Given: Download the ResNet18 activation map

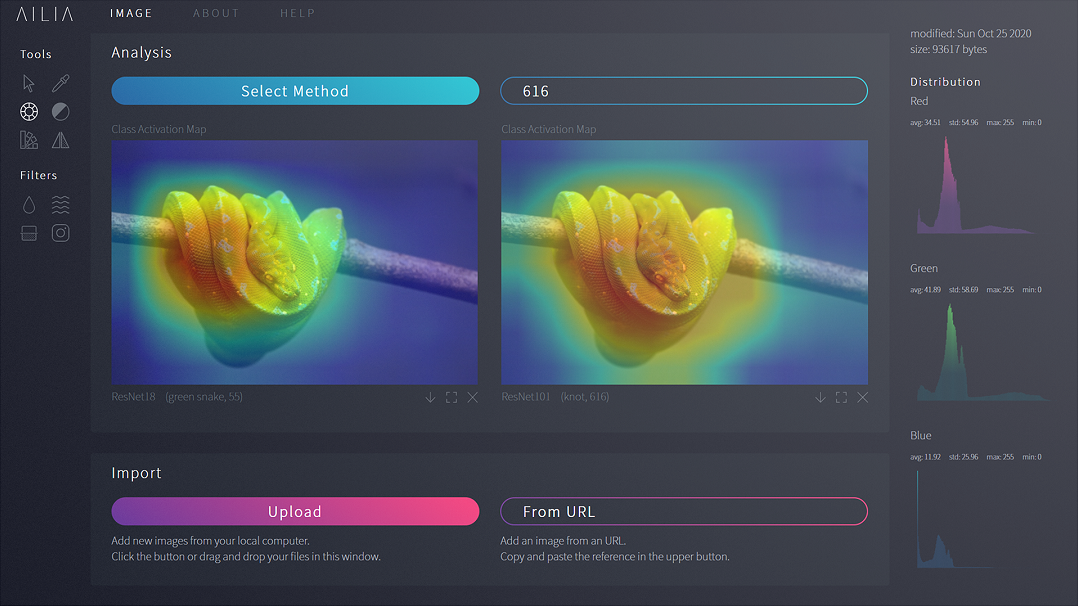Looking at the screenshot, I should pos(430,398).
